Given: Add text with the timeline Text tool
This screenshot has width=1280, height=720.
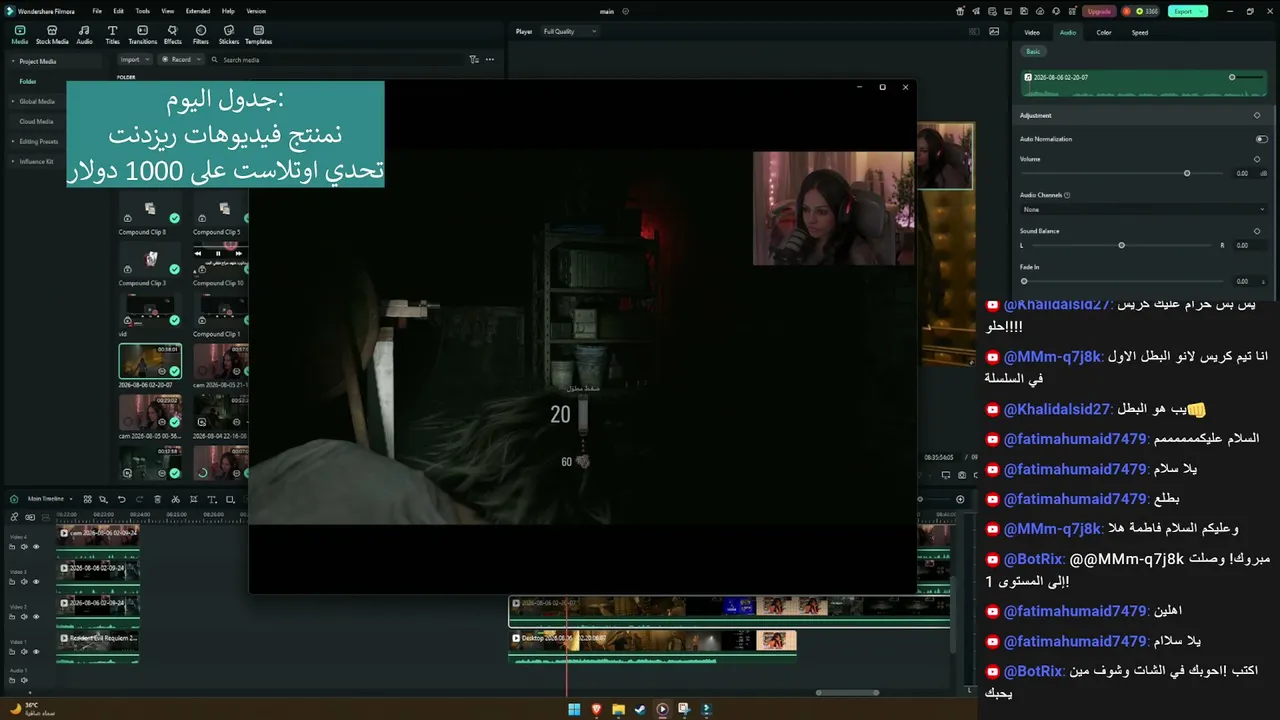Looking at the screenshot, I should point(212,499).
